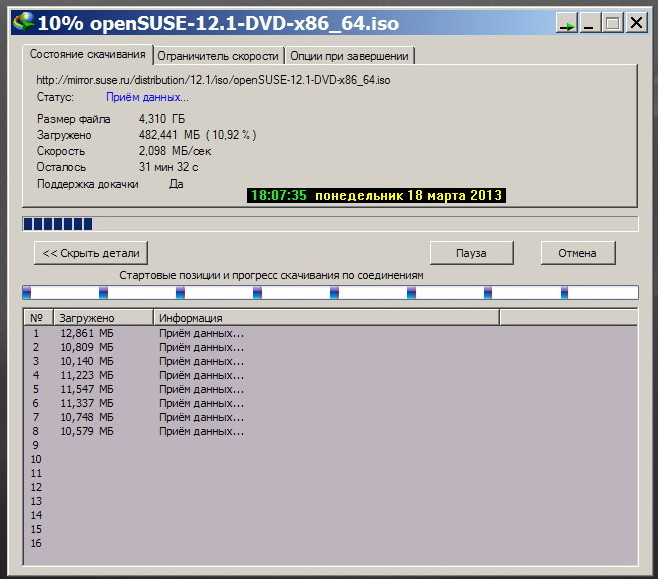
Task: Click the date понедельник 18 марта 2013
Action: click(x=408, y=196)
